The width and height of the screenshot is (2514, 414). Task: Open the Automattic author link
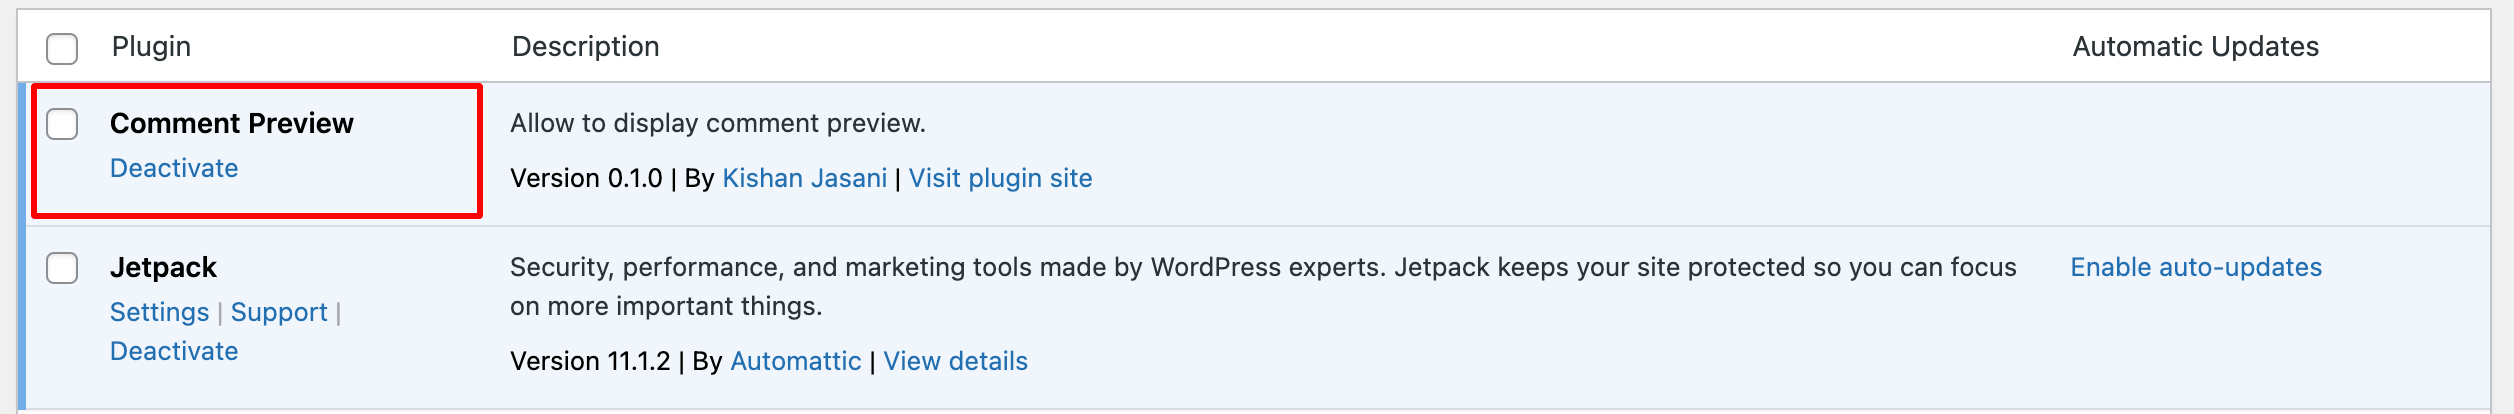[795, 361]
